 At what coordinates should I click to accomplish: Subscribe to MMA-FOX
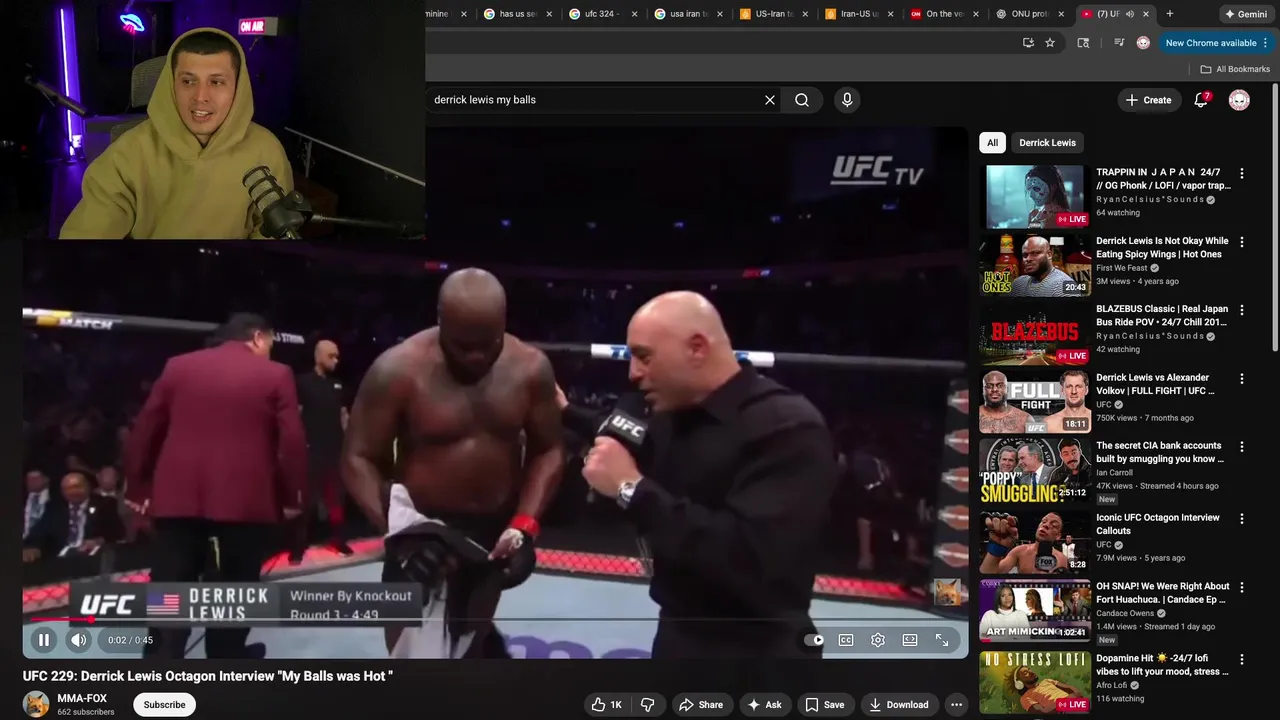(164, 705)
